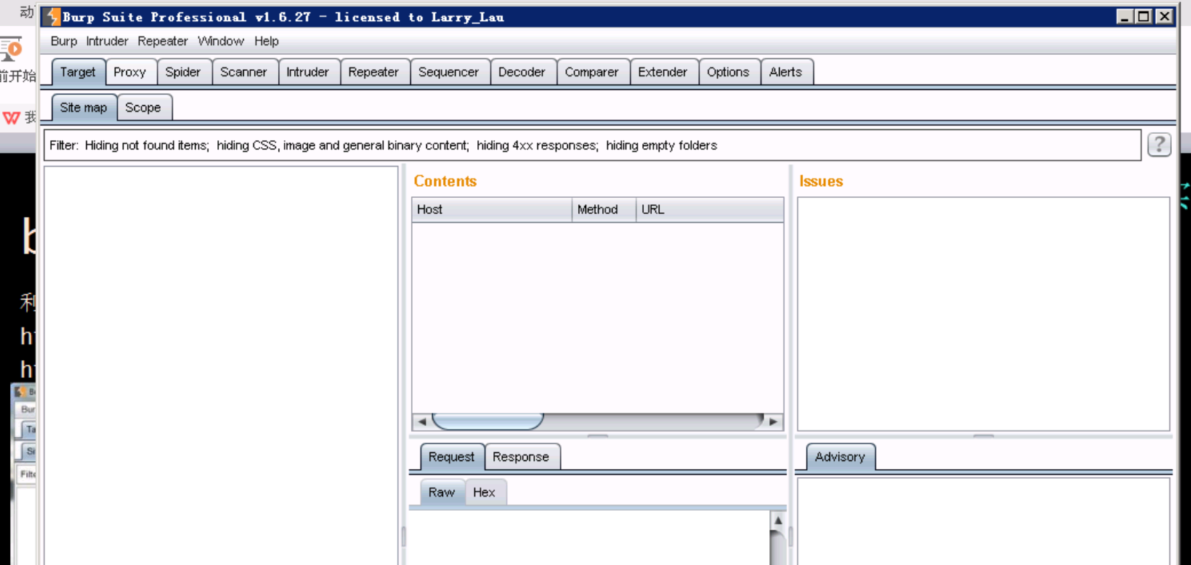Viewport: 1191px width, 565px height.
Task: Switch to the Proxy tab
Action: (130, 72)
